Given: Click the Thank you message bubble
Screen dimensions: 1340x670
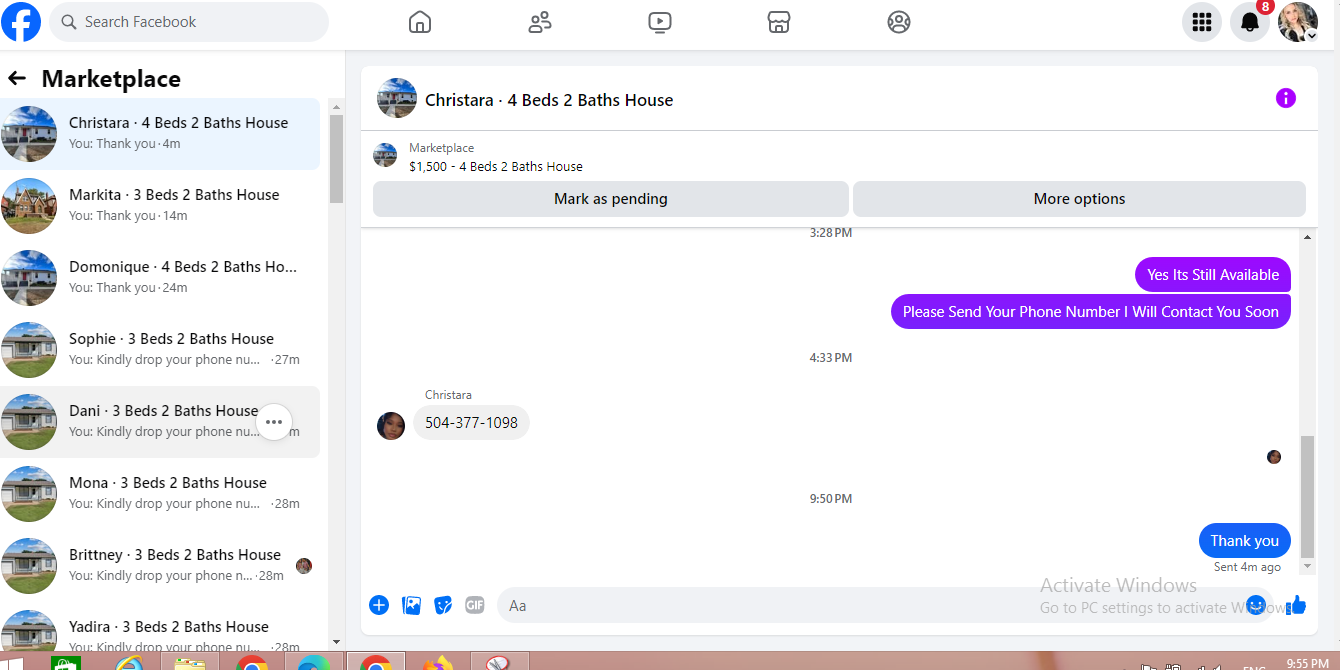Looking at the screenshot, I should [x=1245, y=541].
